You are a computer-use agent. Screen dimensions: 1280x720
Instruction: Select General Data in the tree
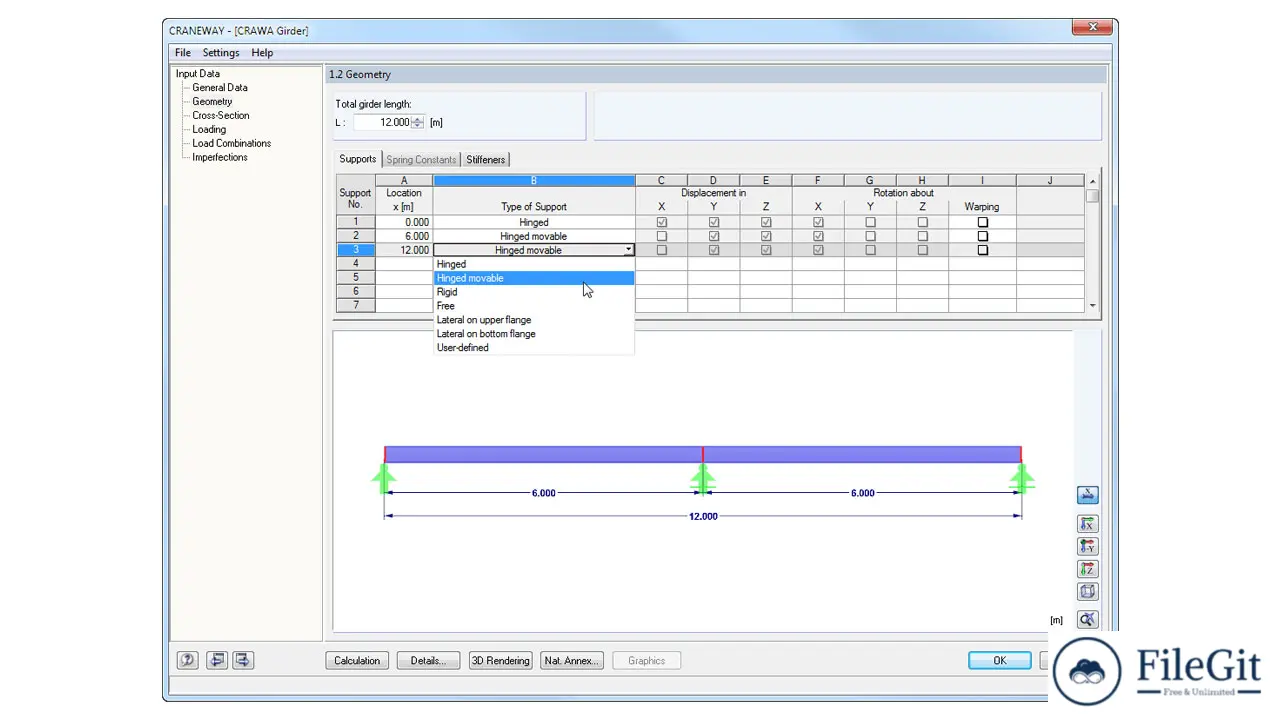tap(220, 88)
